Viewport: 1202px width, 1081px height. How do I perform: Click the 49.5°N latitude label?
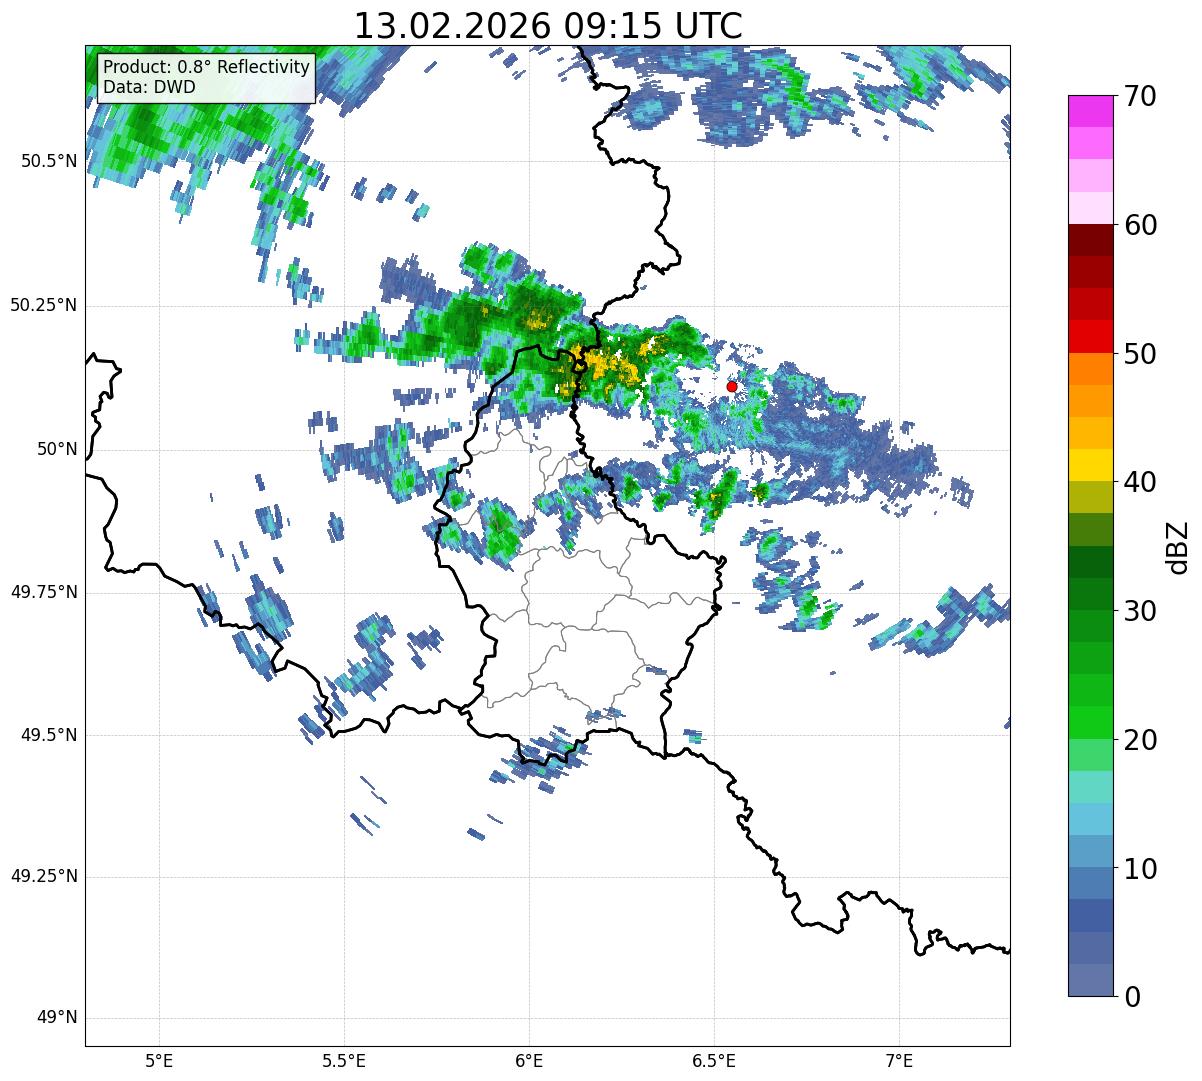click(x=49, y=735)
